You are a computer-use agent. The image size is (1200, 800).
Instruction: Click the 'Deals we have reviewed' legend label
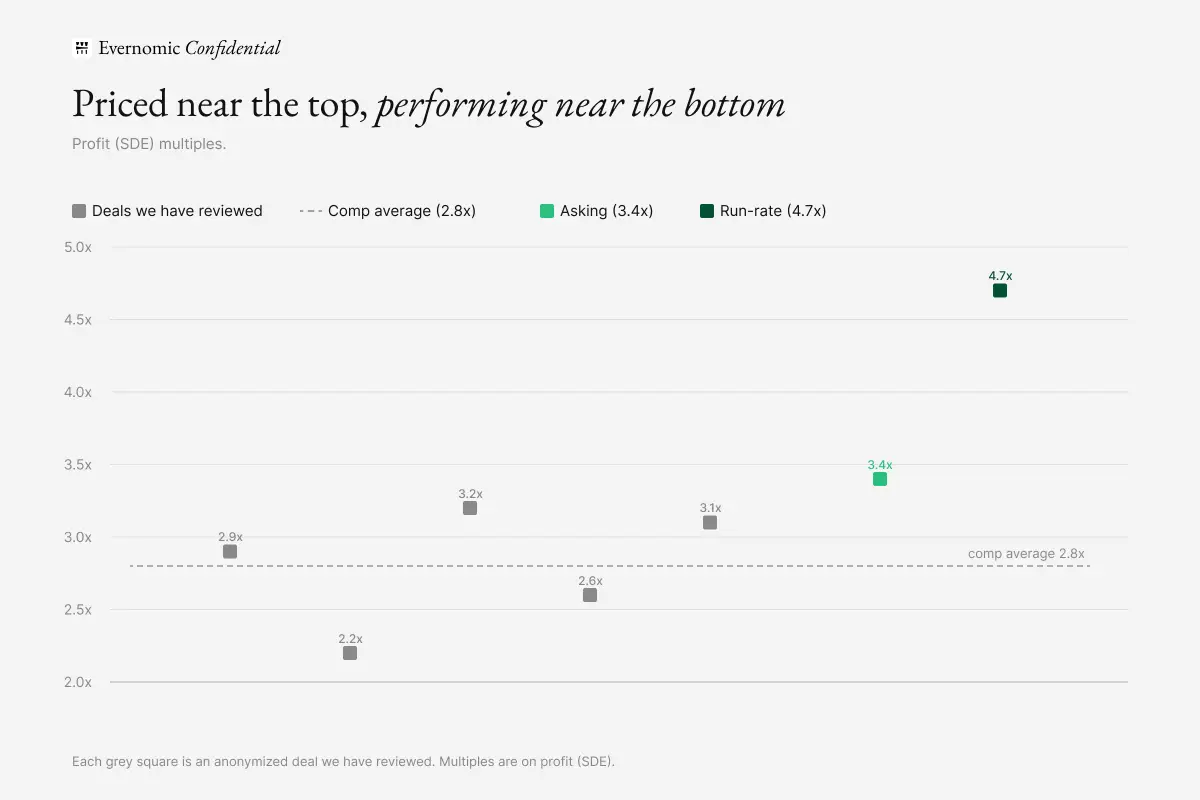pos(177,211)
